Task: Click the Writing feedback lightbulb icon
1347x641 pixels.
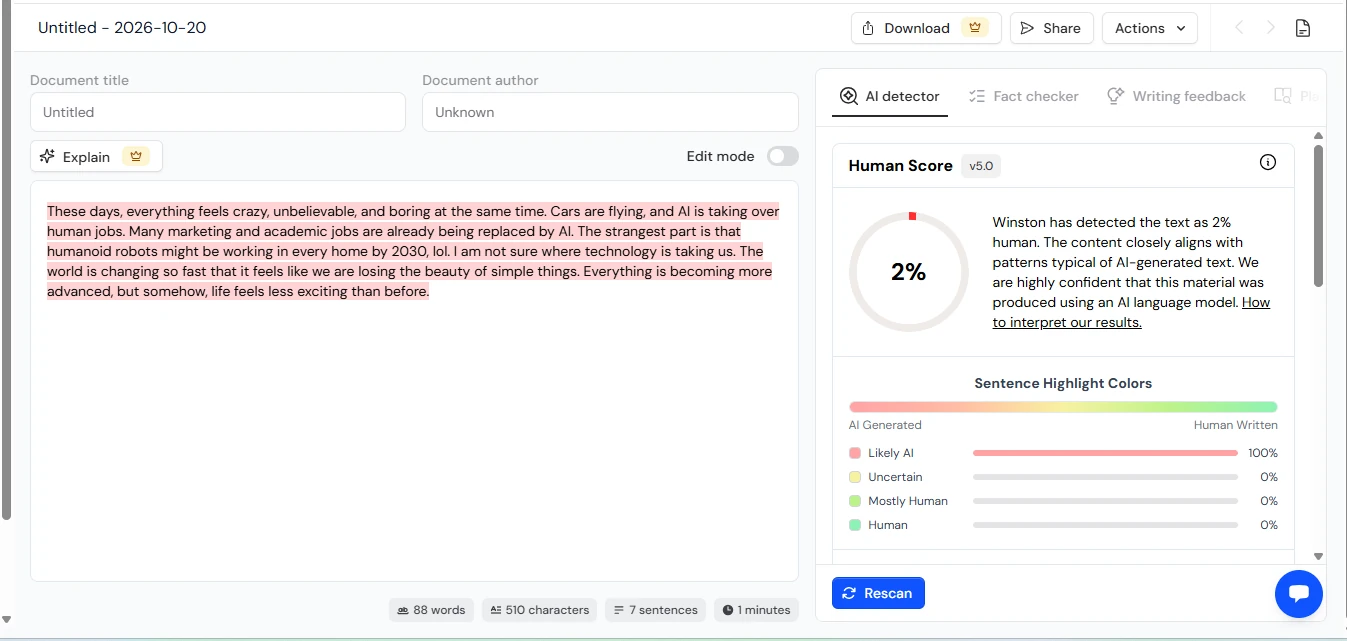Action: [x=1115, y=96]
